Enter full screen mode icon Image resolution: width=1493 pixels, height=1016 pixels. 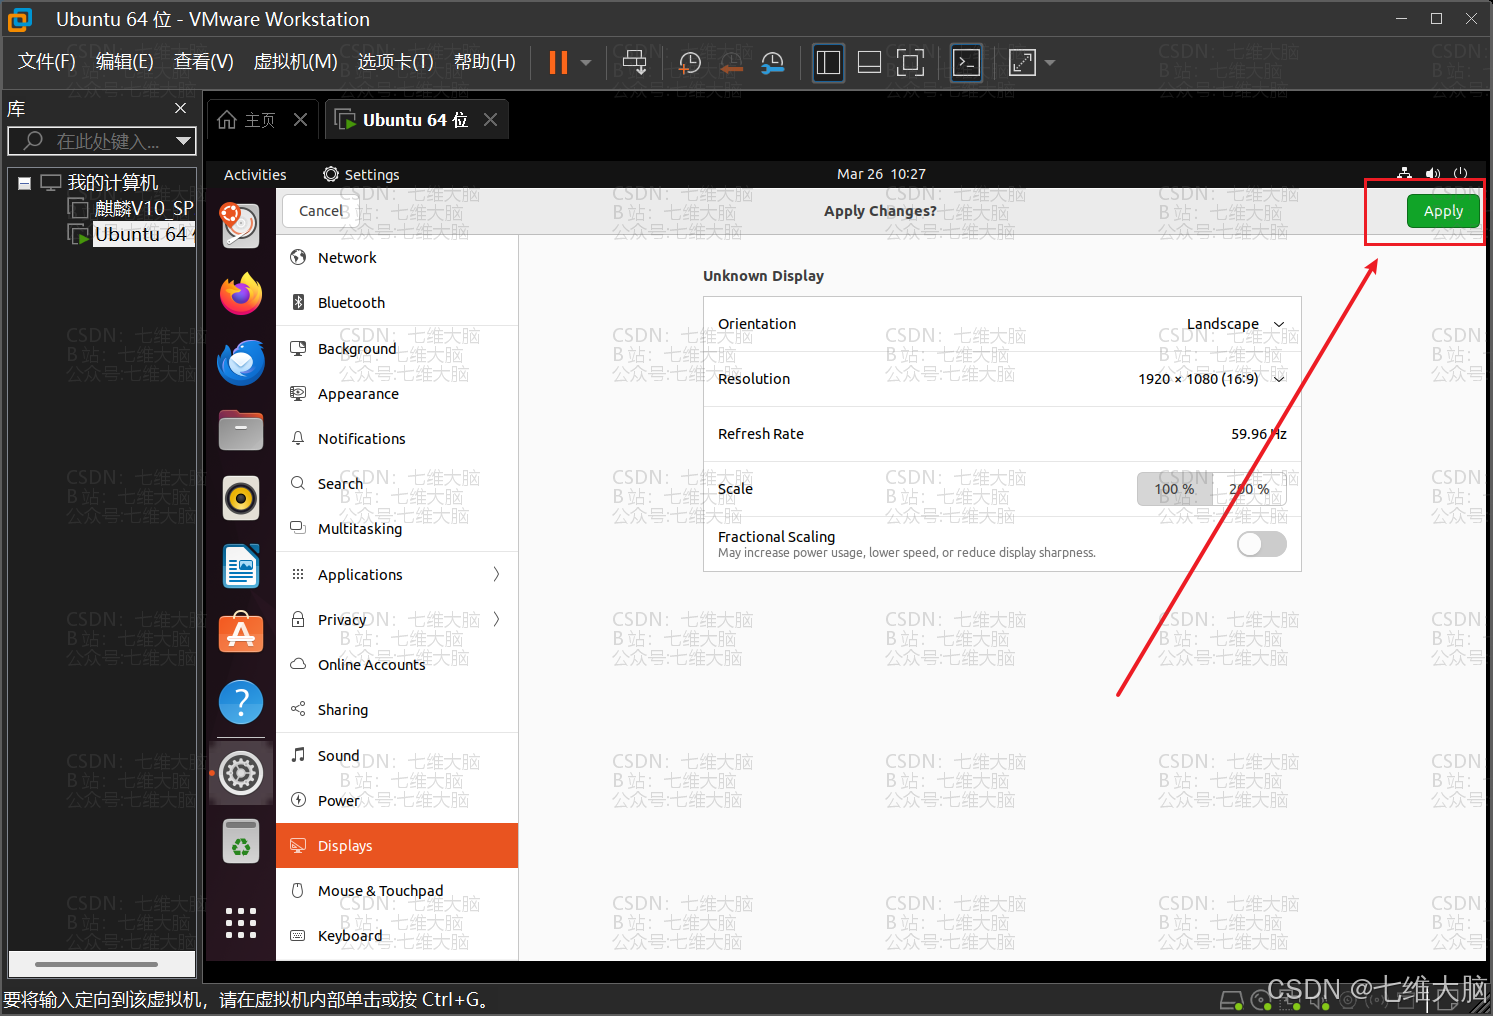(910, 63)
